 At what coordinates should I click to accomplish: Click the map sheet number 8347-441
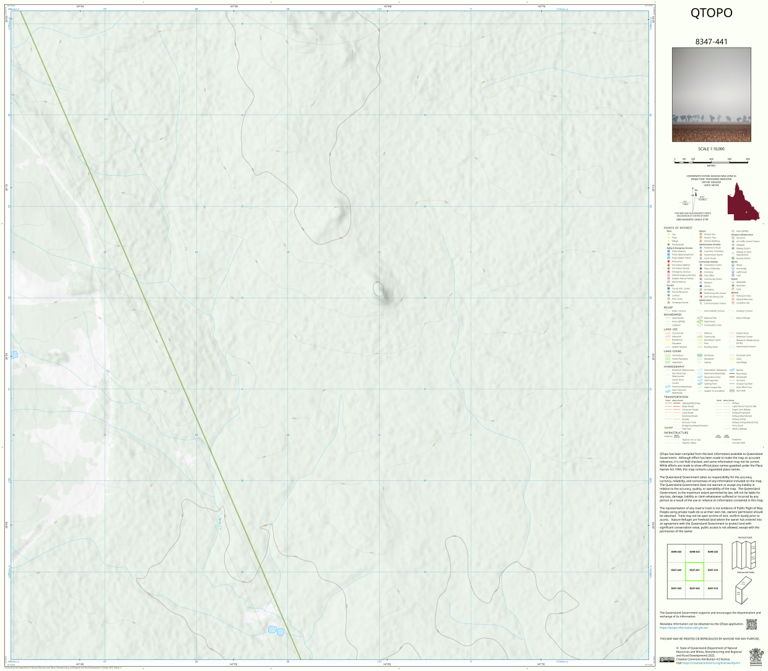coord(711,42)
